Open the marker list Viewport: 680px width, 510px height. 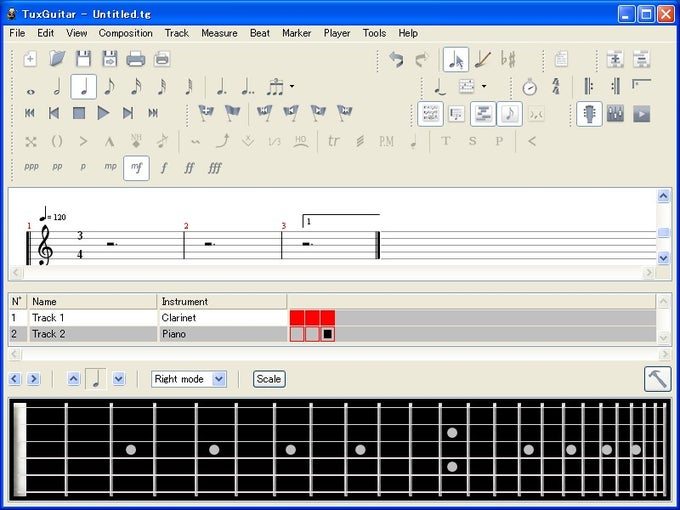pyautogui.click(x=232, y=113)
